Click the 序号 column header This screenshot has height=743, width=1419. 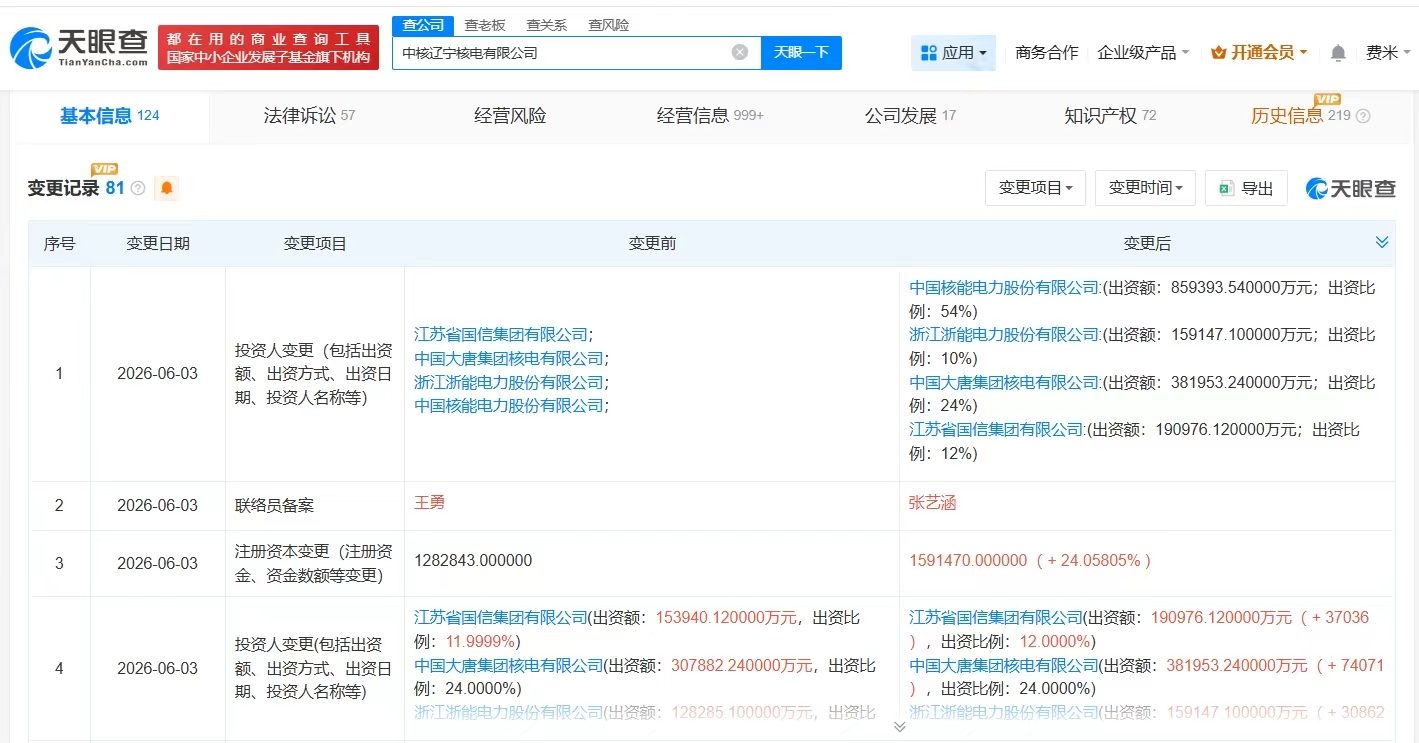coord(59,244)
